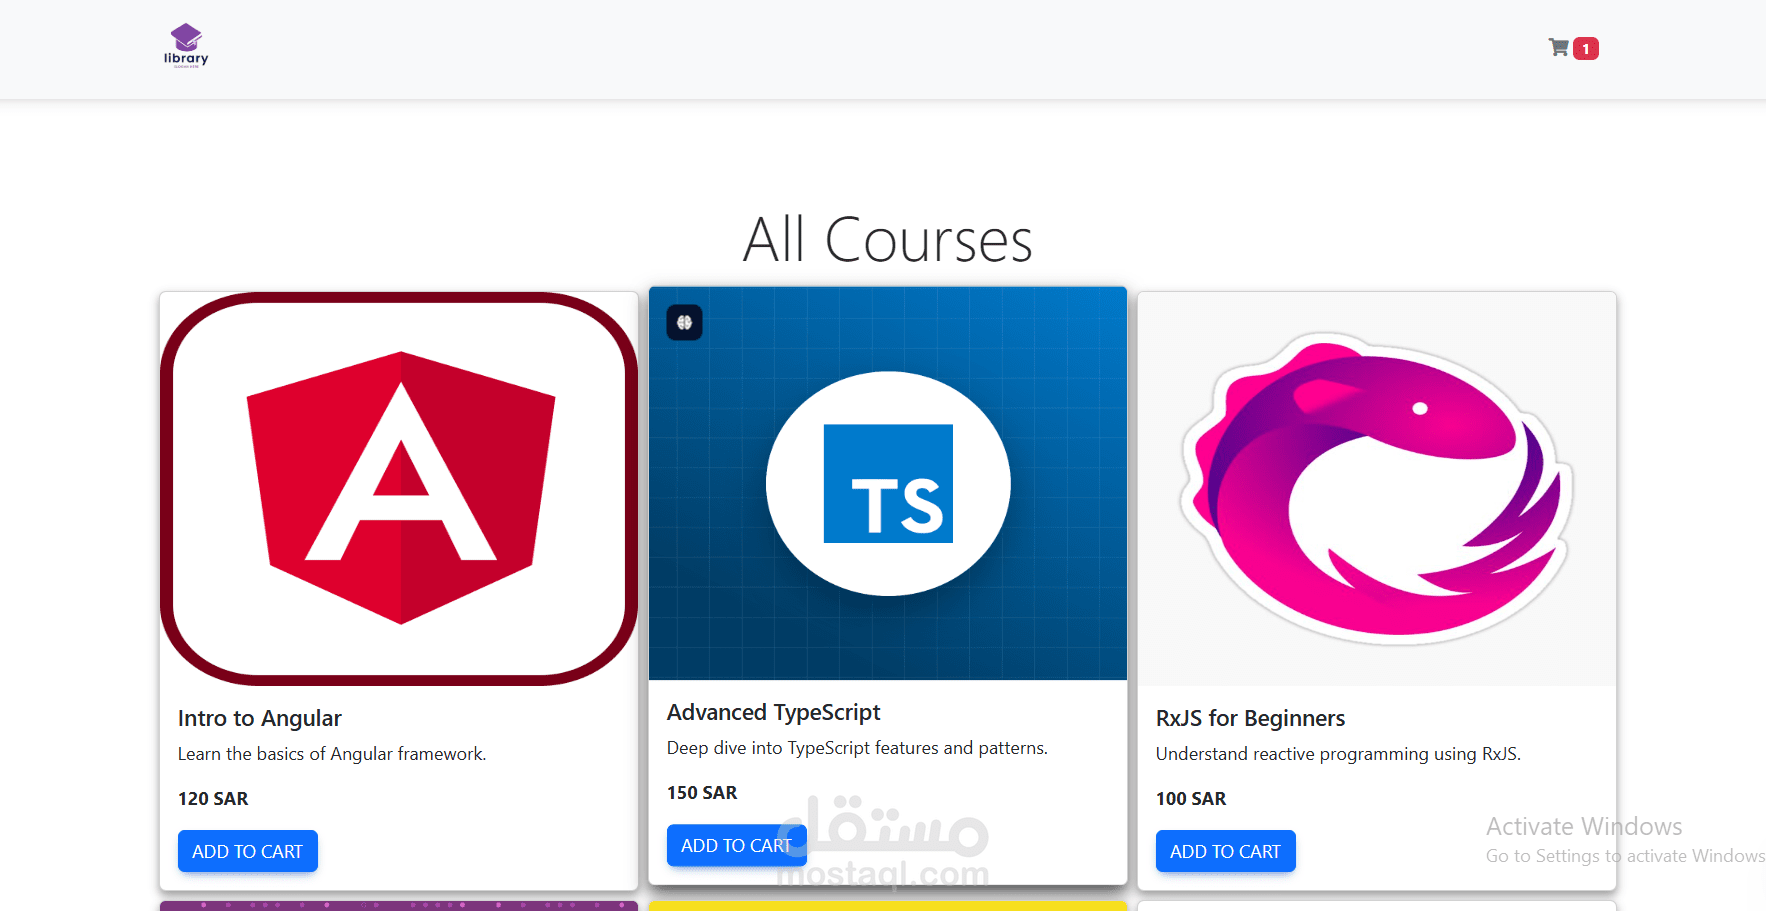Select the RxJS for Beginners title

pyautogui.click(x=1251, y=718)
